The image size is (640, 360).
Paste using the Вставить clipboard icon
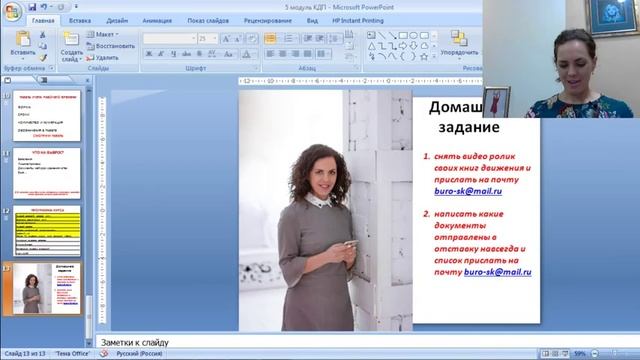click(23, 39)
